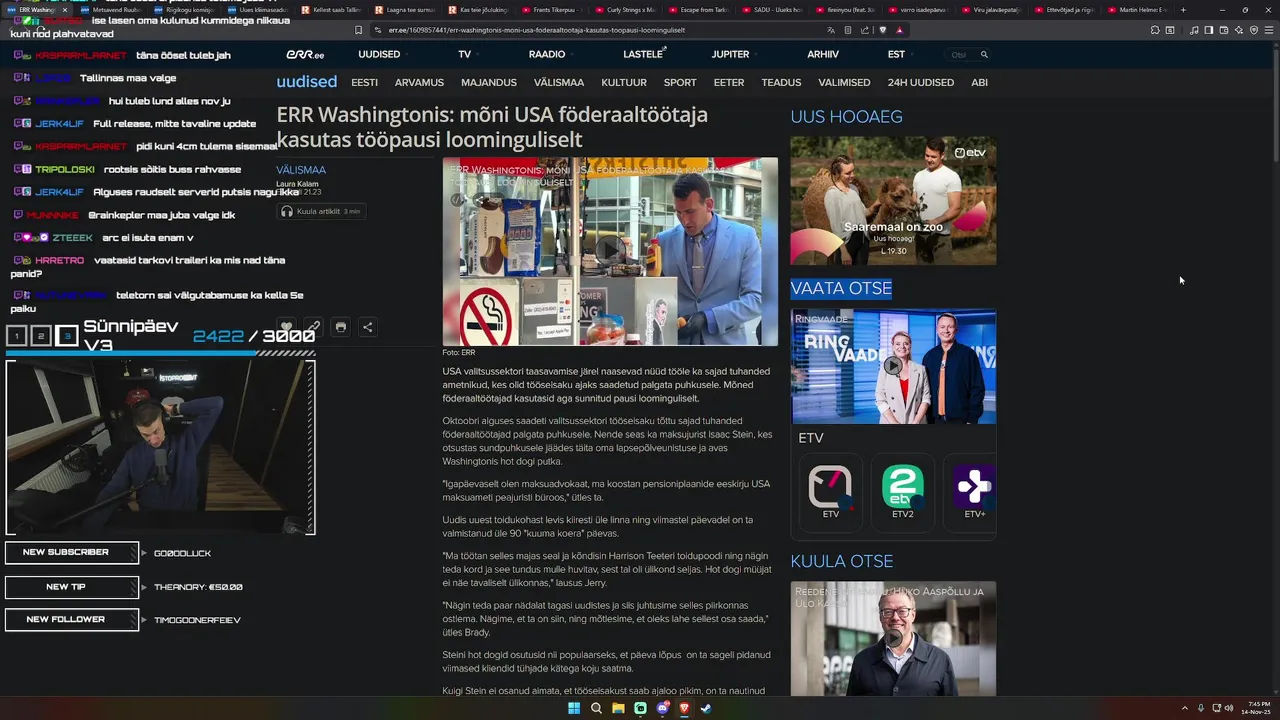Screen dimensions: 1280x720
Task: Open the VALIMISED news section
Action: 844,82
